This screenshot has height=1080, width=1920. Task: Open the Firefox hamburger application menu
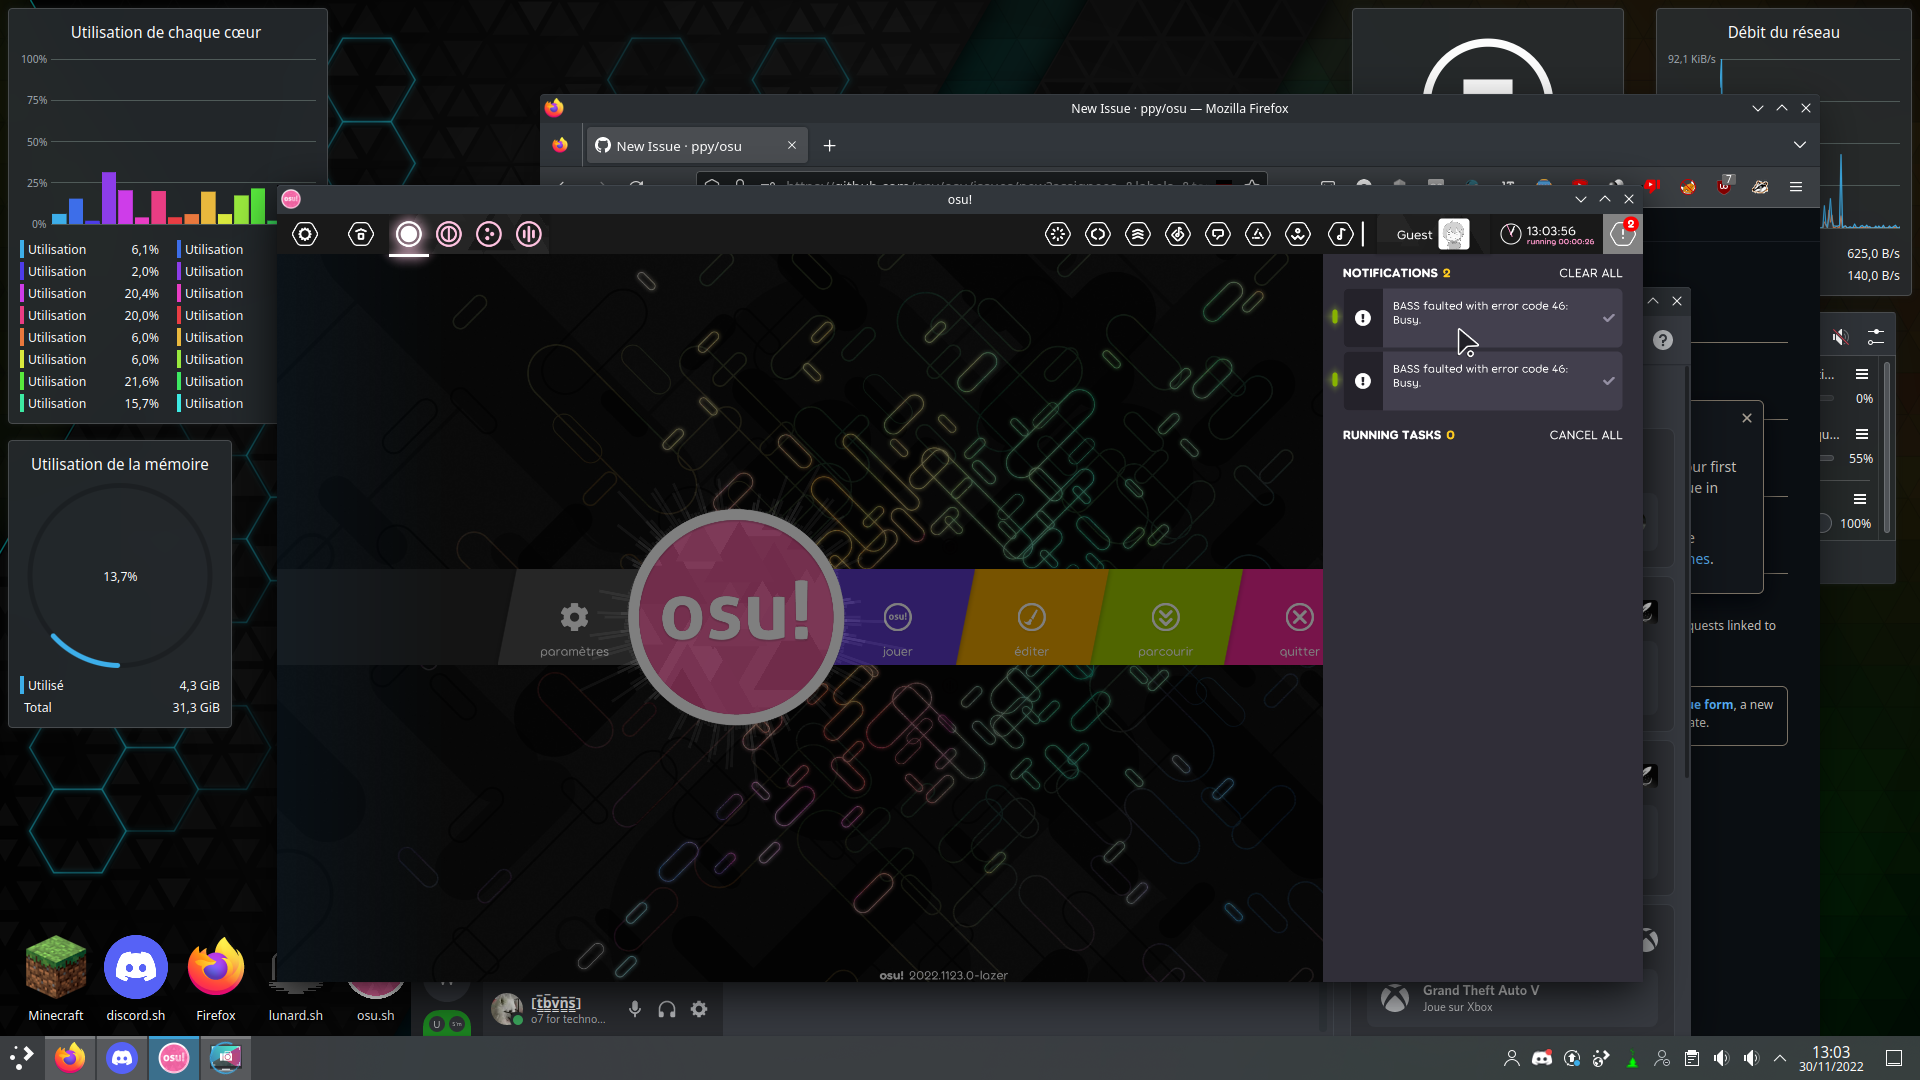coord(1796,187)
